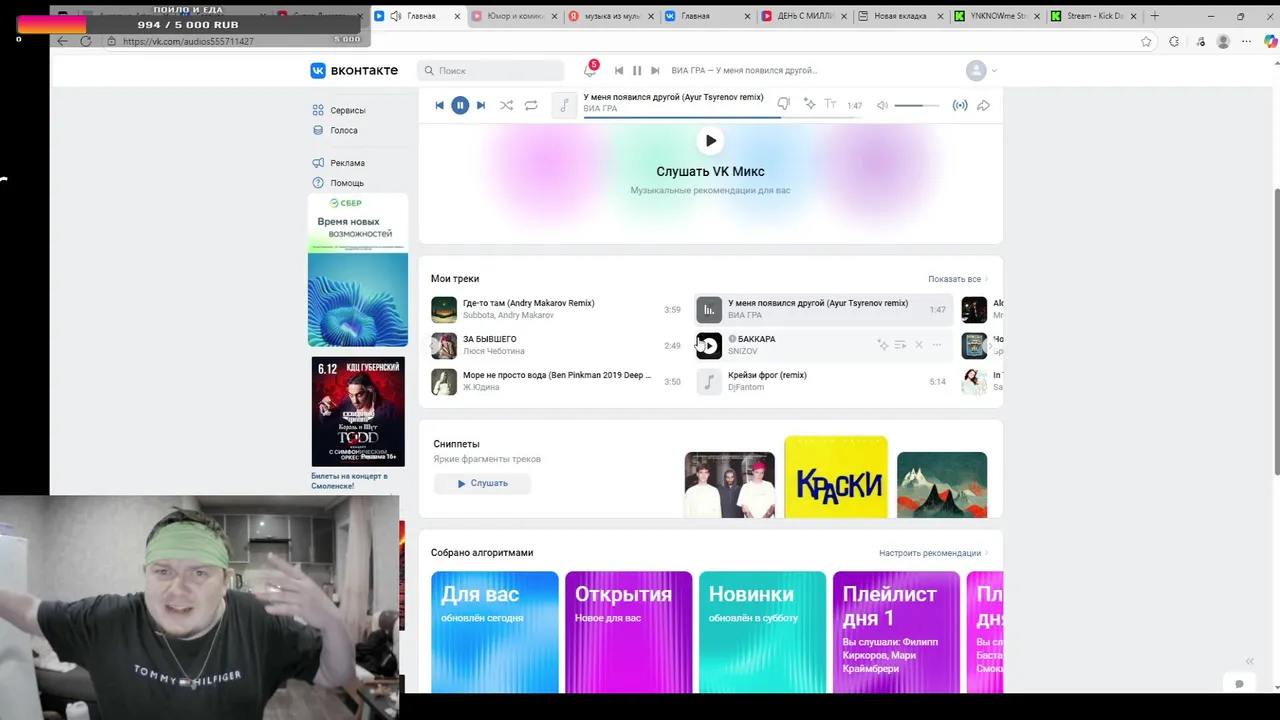1280x720 pixels.
Task: Open the current track cover note icon
Action: [565, 105]
